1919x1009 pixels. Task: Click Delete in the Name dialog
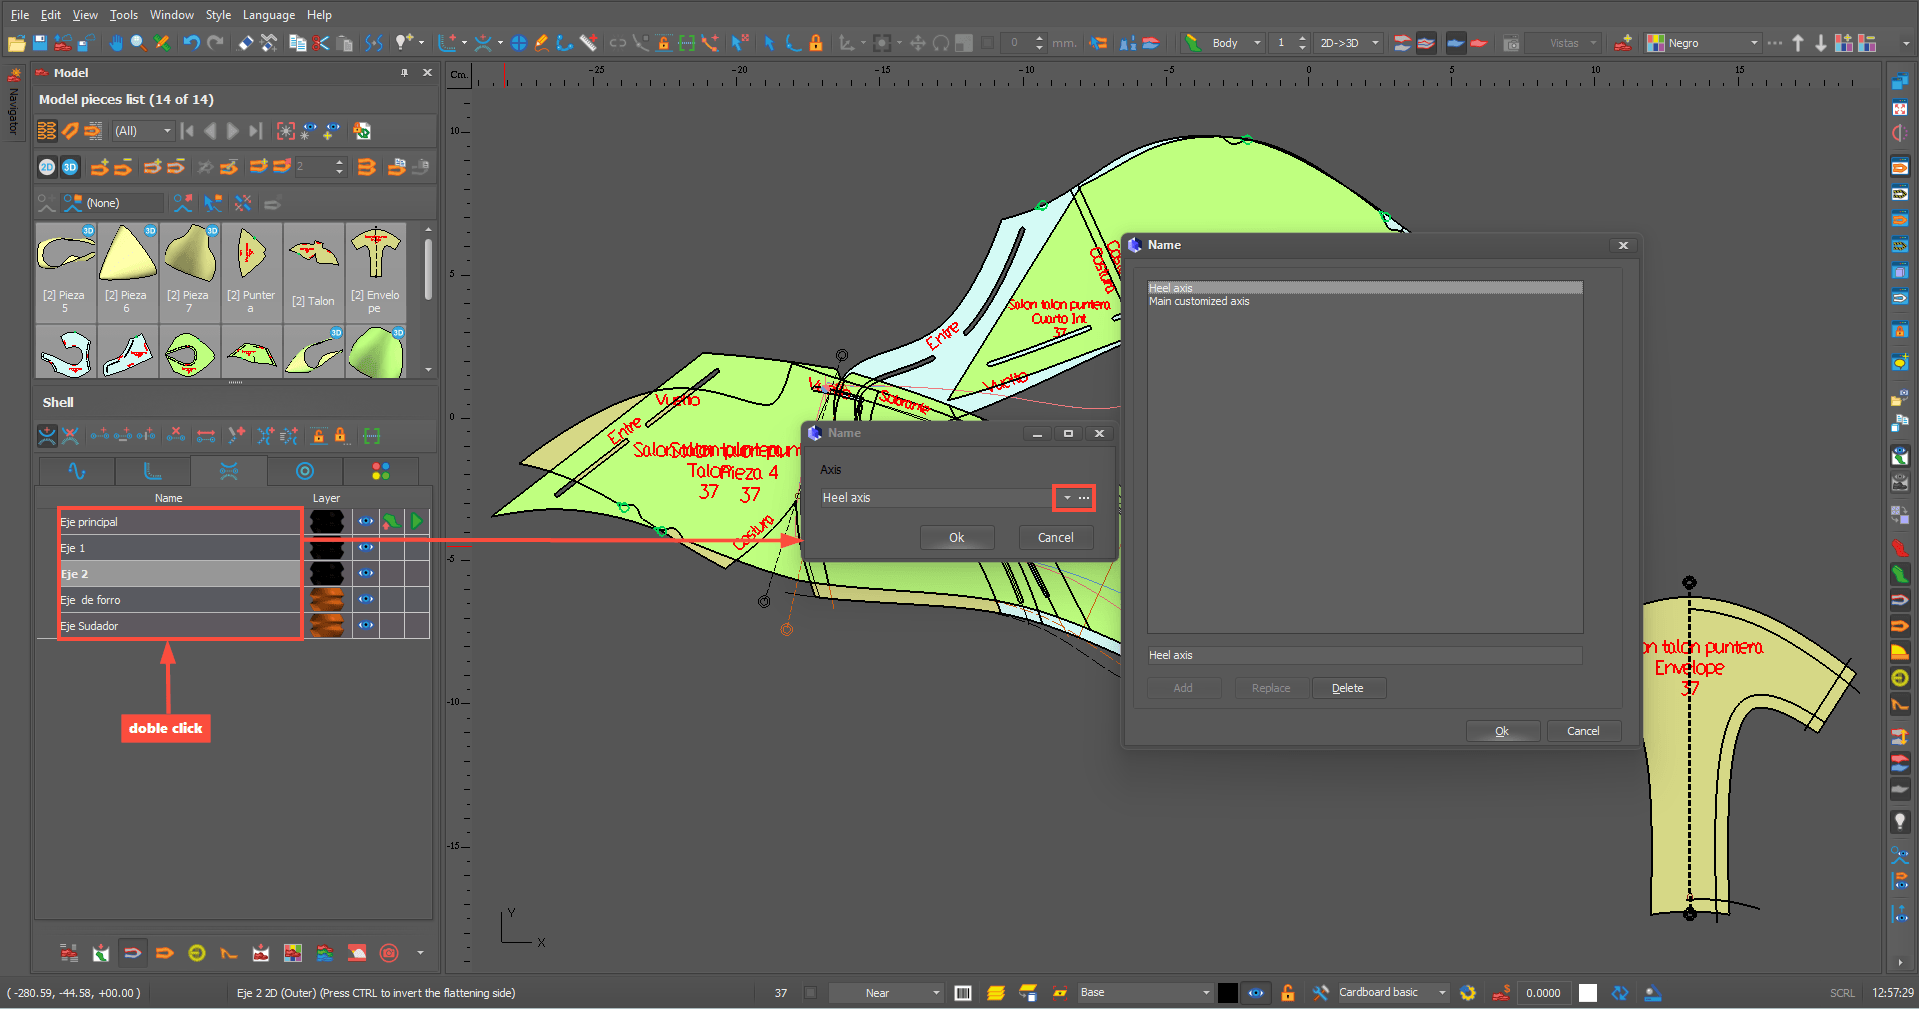[x=1347, y=688]
